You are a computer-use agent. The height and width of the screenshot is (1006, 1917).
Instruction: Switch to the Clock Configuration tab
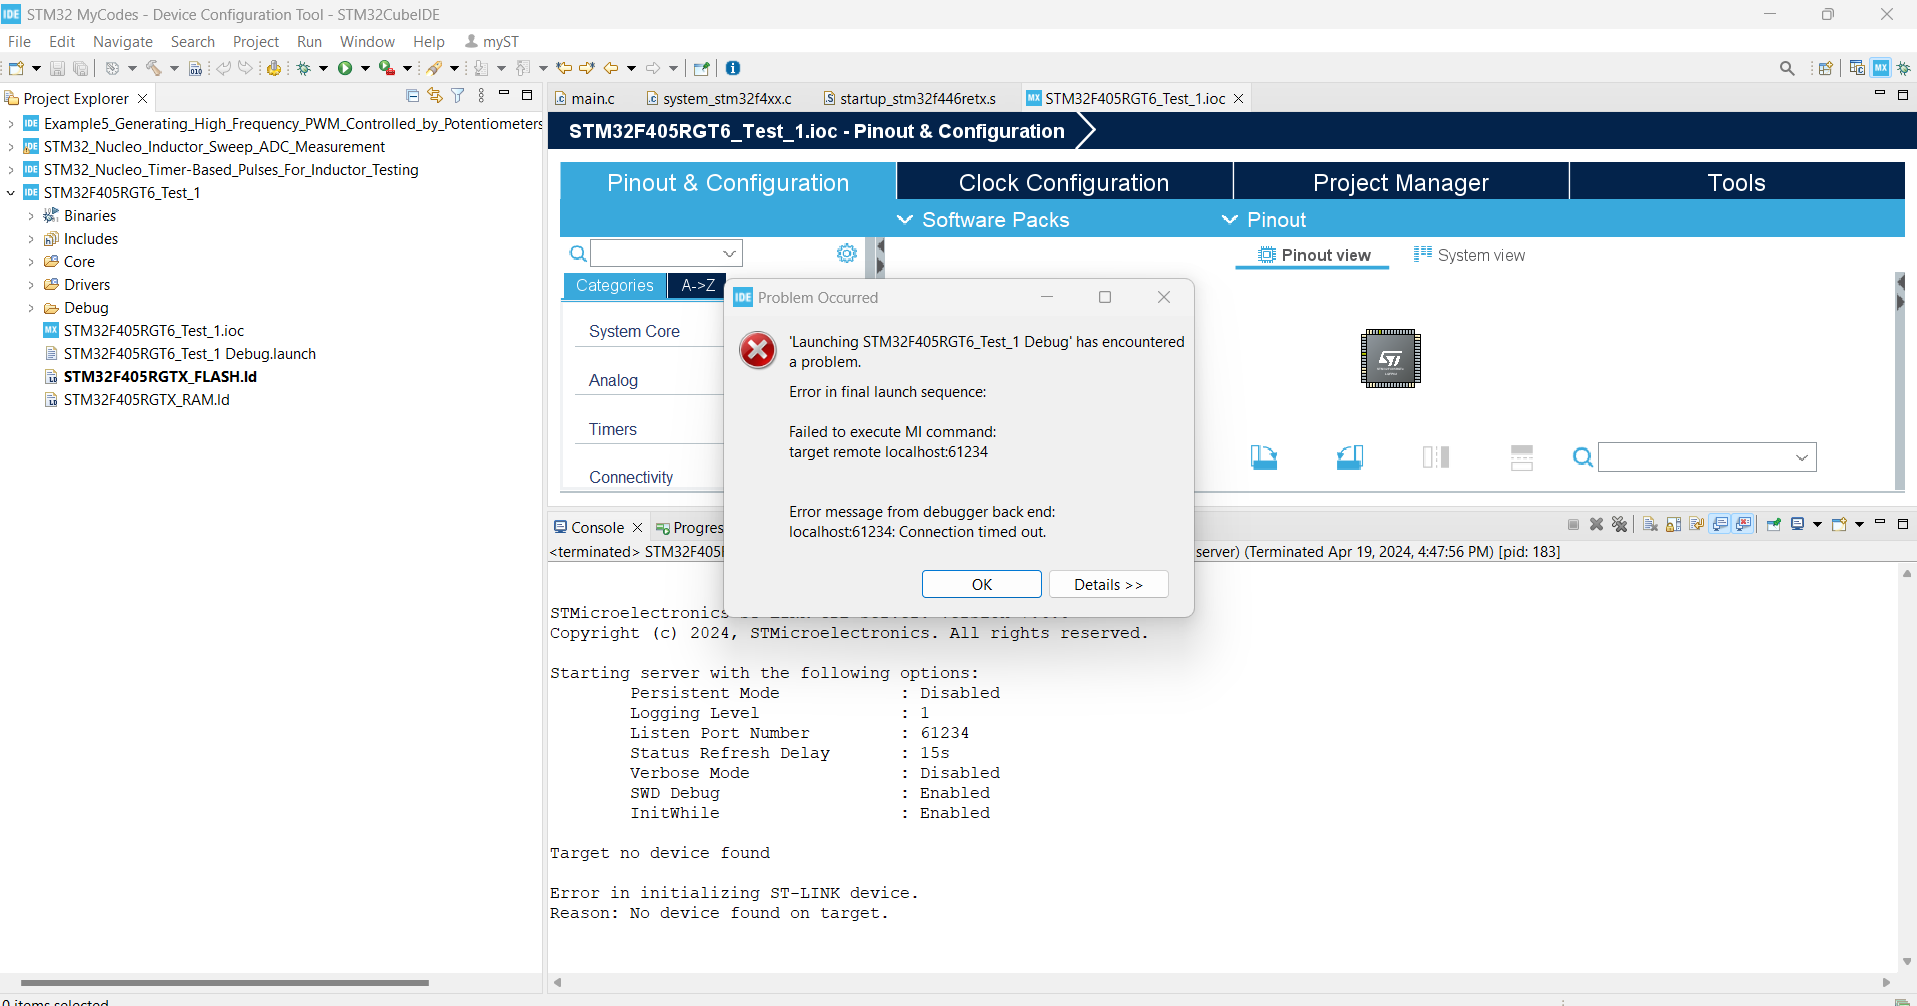[1063, 181]
